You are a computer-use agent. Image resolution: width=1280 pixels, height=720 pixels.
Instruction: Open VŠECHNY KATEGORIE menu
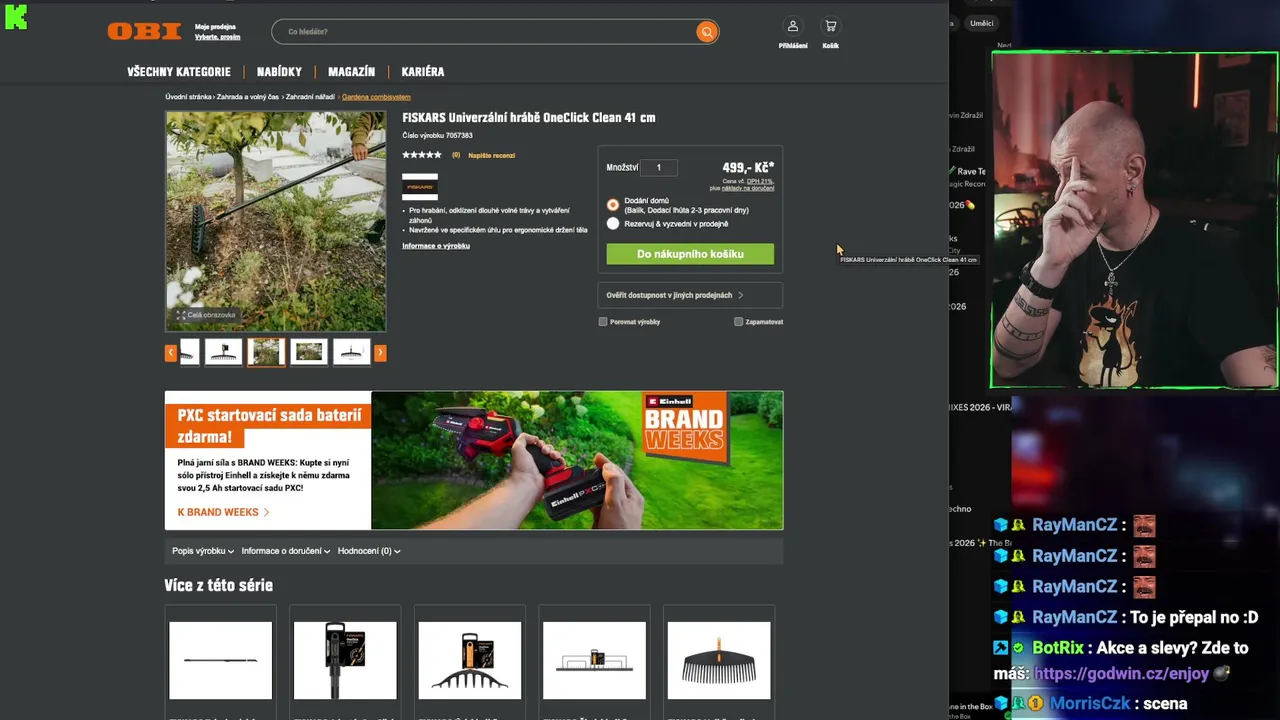point(179,72)
